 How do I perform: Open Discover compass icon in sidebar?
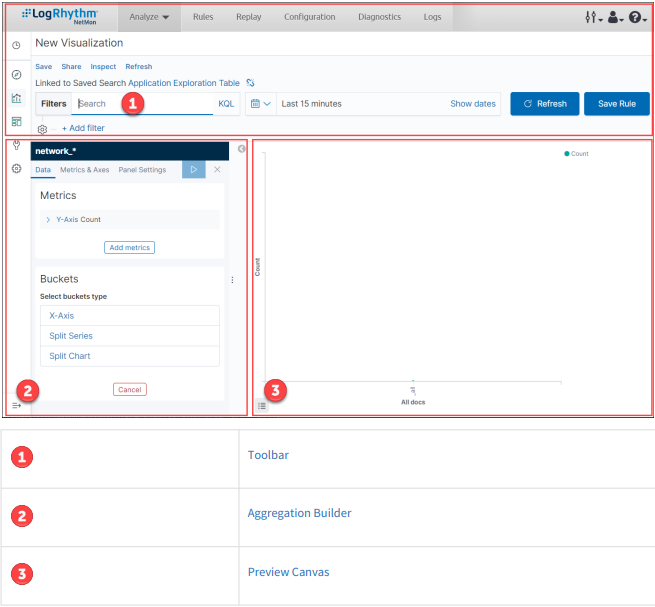point(16,75)
